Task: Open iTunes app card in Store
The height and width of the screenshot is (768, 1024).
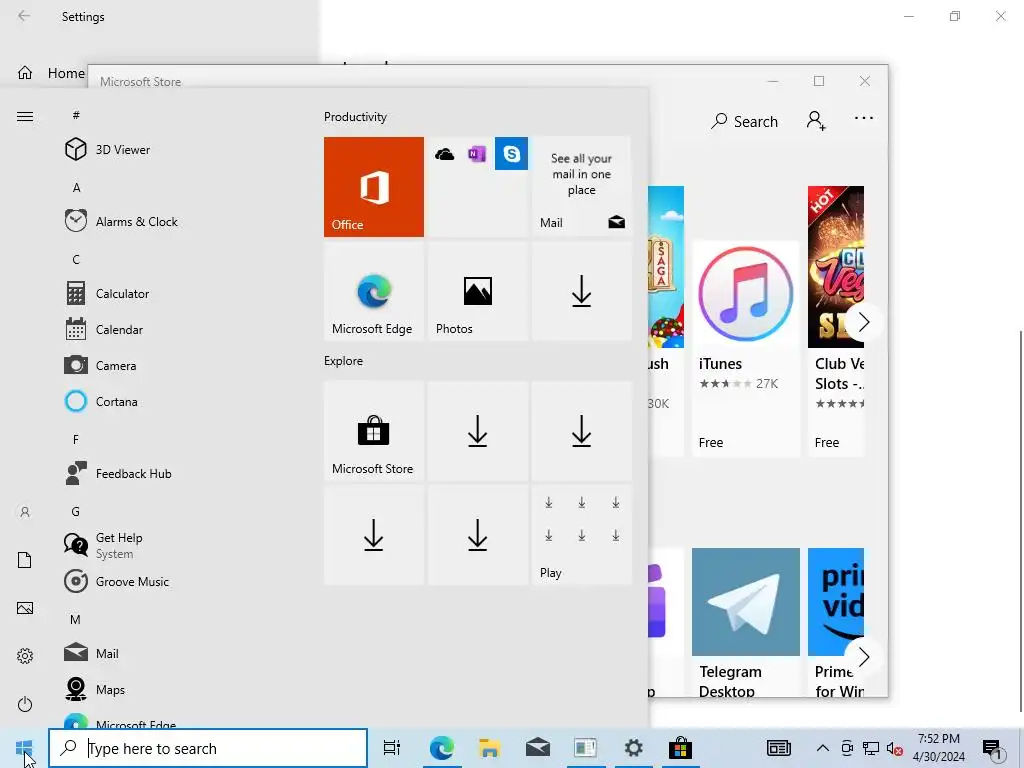Action: point(746,348)
